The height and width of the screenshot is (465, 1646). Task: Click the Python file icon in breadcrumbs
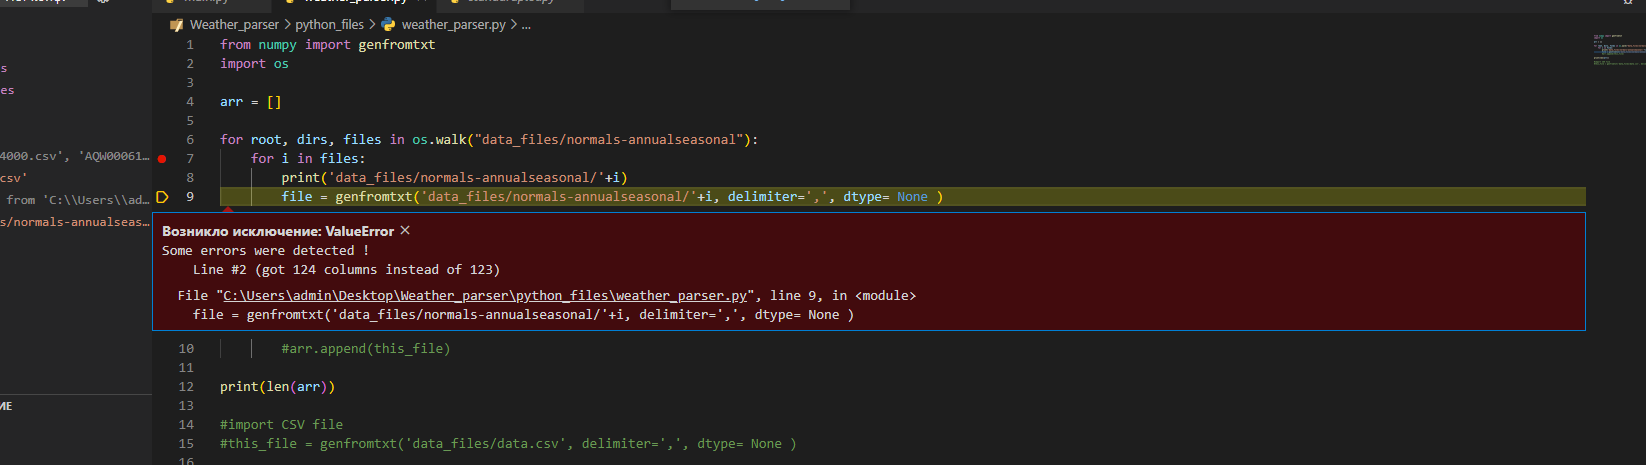388,25
